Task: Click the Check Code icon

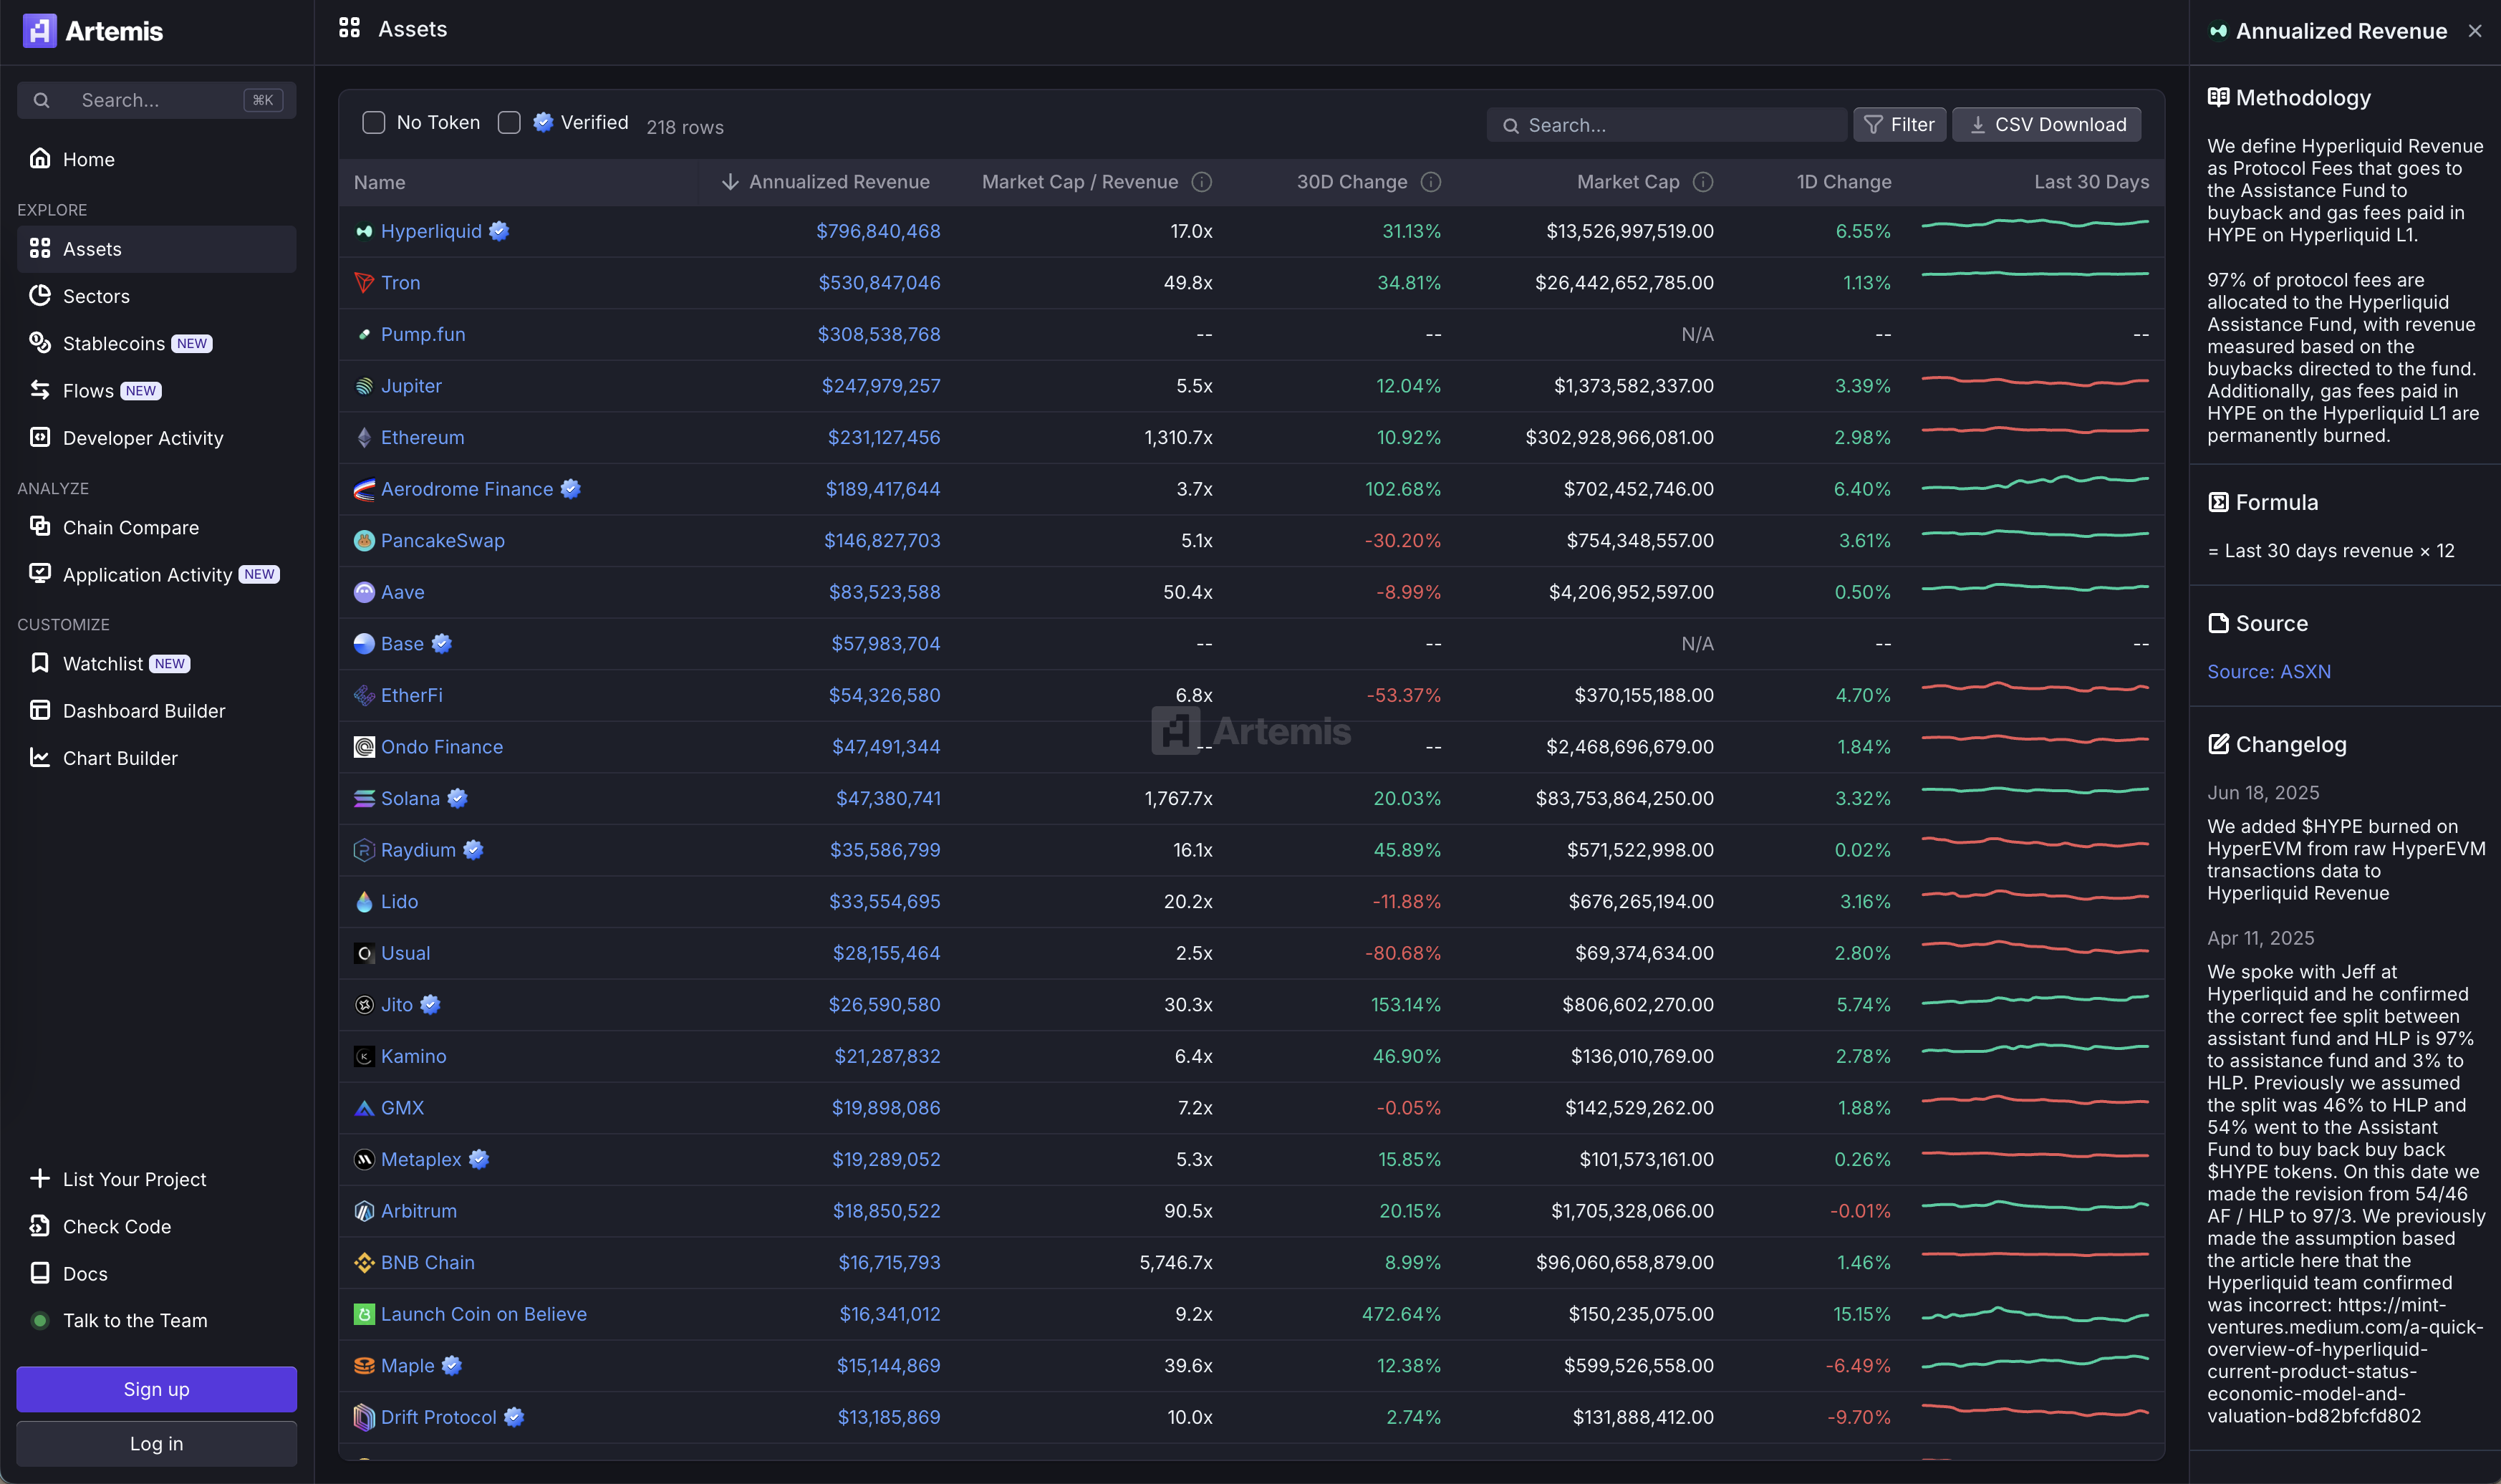Action: click(40, 1226)
